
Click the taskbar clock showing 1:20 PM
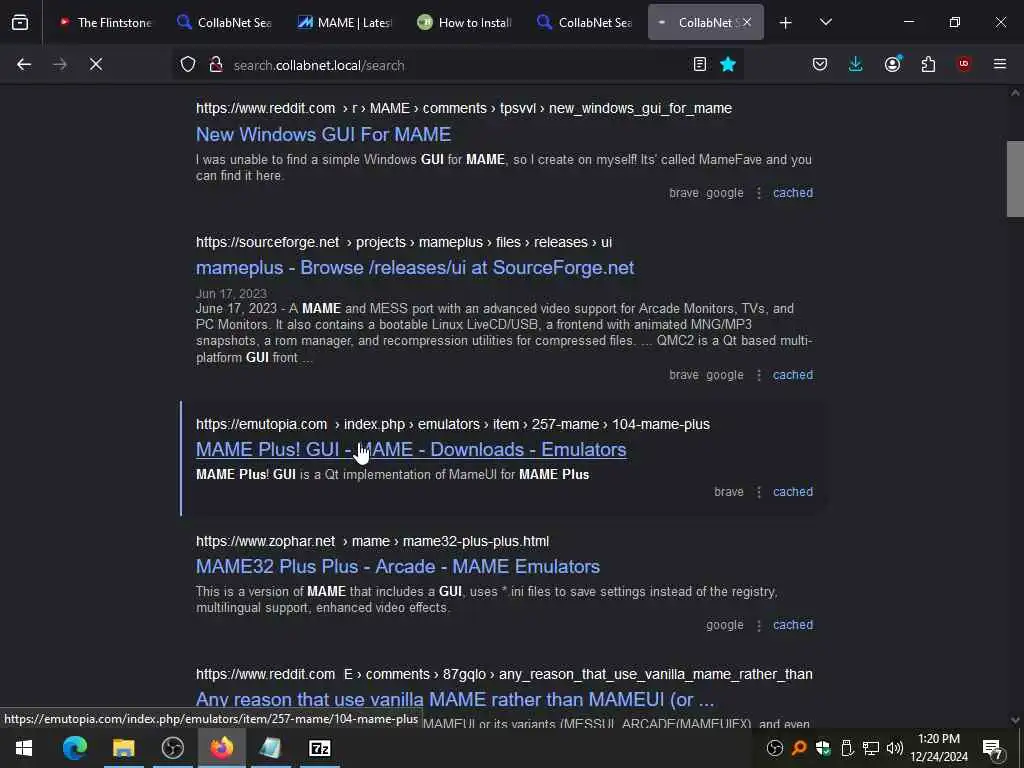[x=939, y=748]
